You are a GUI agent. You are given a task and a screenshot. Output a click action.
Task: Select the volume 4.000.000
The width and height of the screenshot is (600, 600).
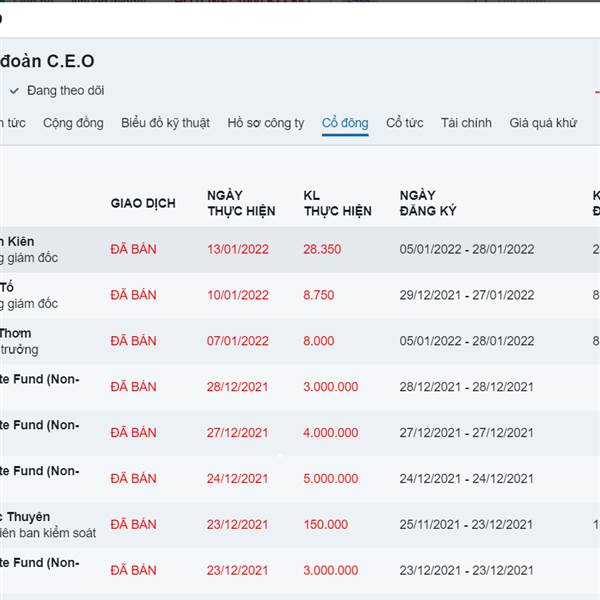pyautogui.click(x=331, y=433)
